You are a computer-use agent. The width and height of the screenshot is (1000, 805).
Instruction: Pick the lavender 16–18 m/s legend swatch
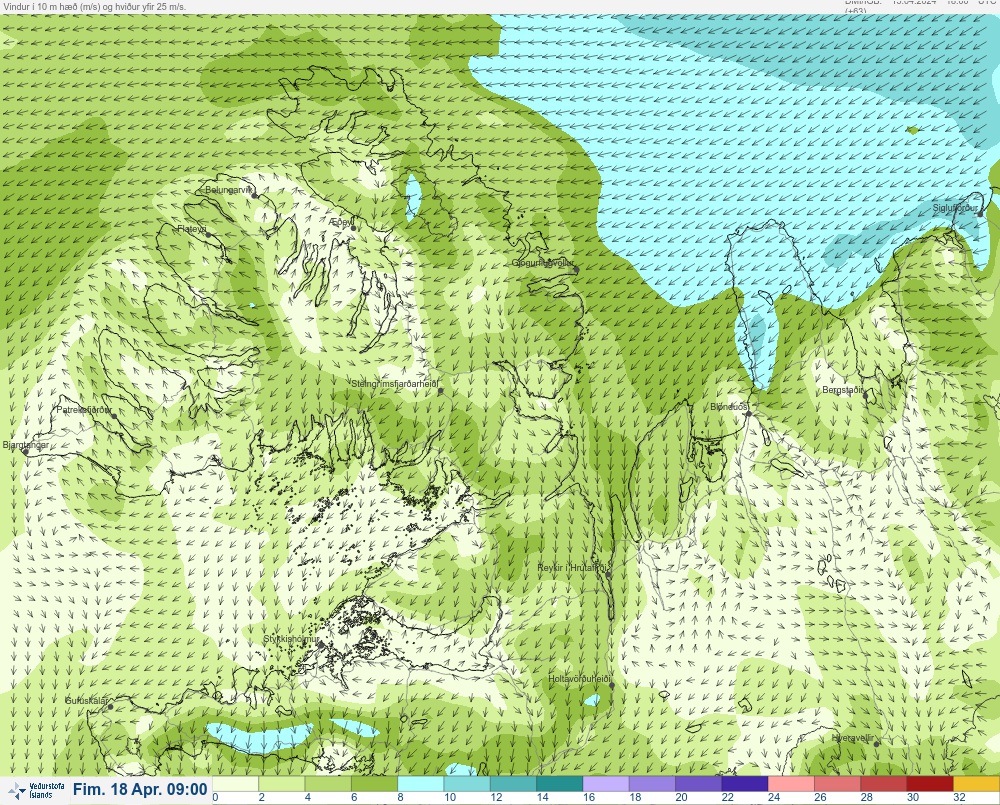(x=606, y=783)
